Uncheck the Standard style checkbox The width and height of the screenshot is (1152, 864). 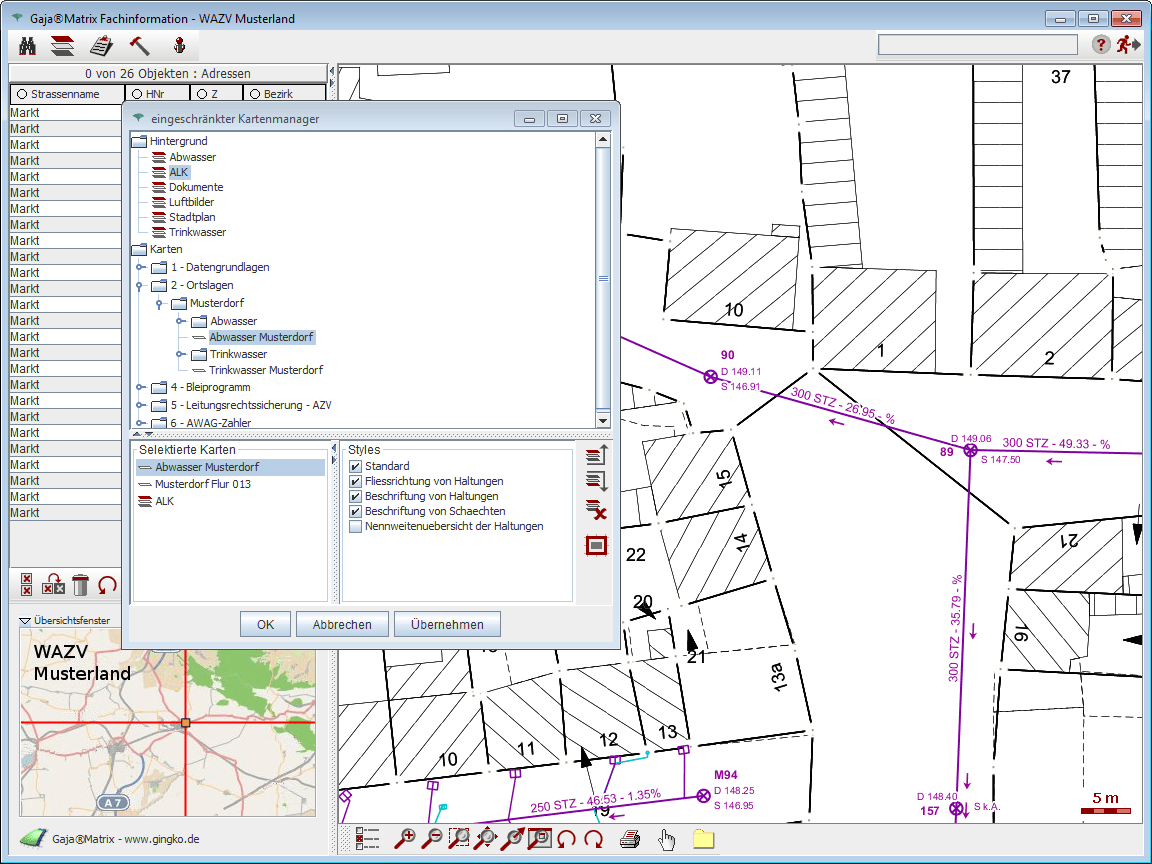click(355, 466)
